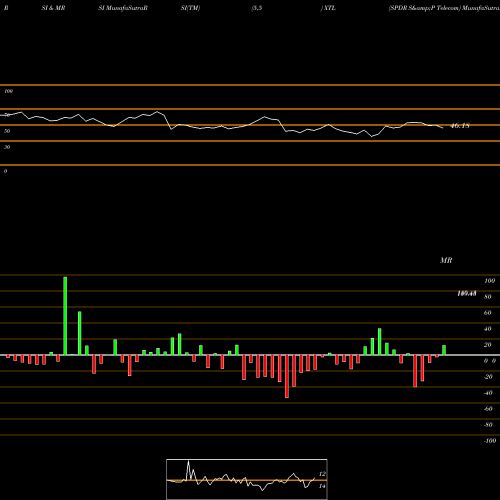Click the -20 label on MR axis

coord(488,377)
